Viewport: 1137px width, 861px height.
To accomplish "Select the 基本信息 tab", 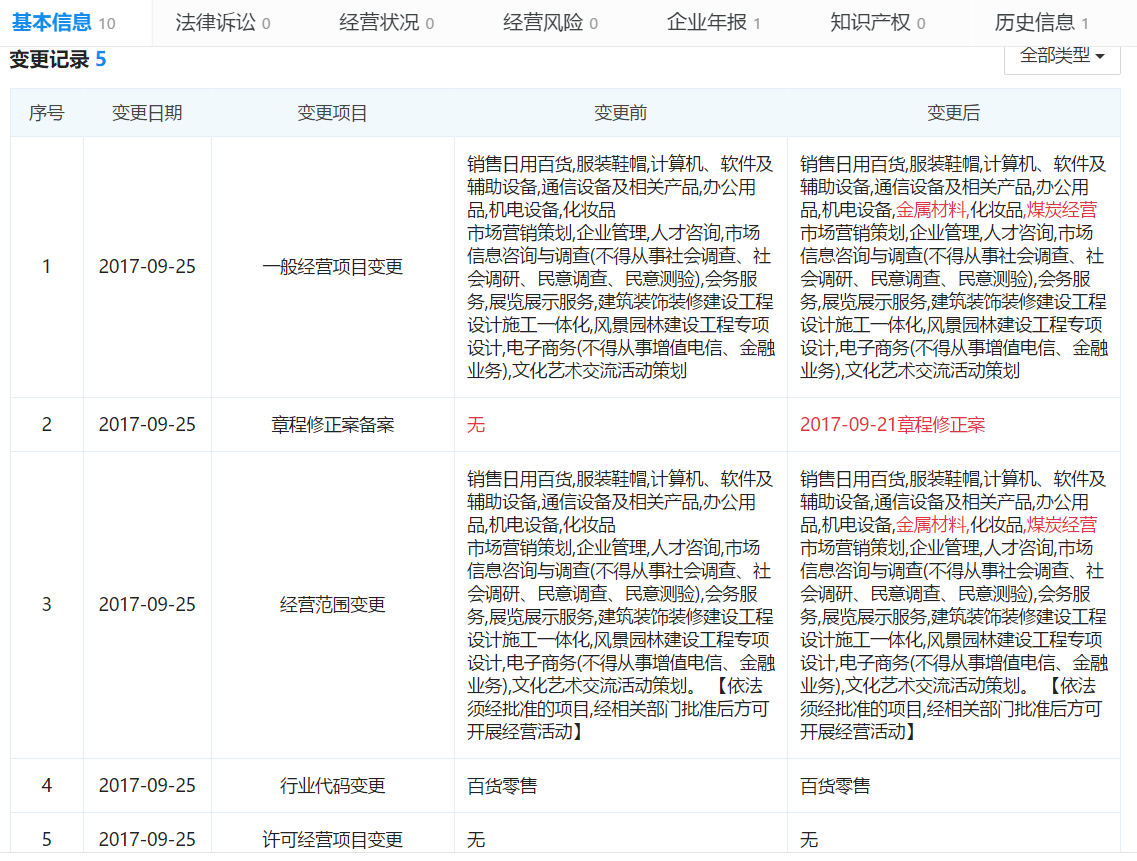I will point(64,23).
